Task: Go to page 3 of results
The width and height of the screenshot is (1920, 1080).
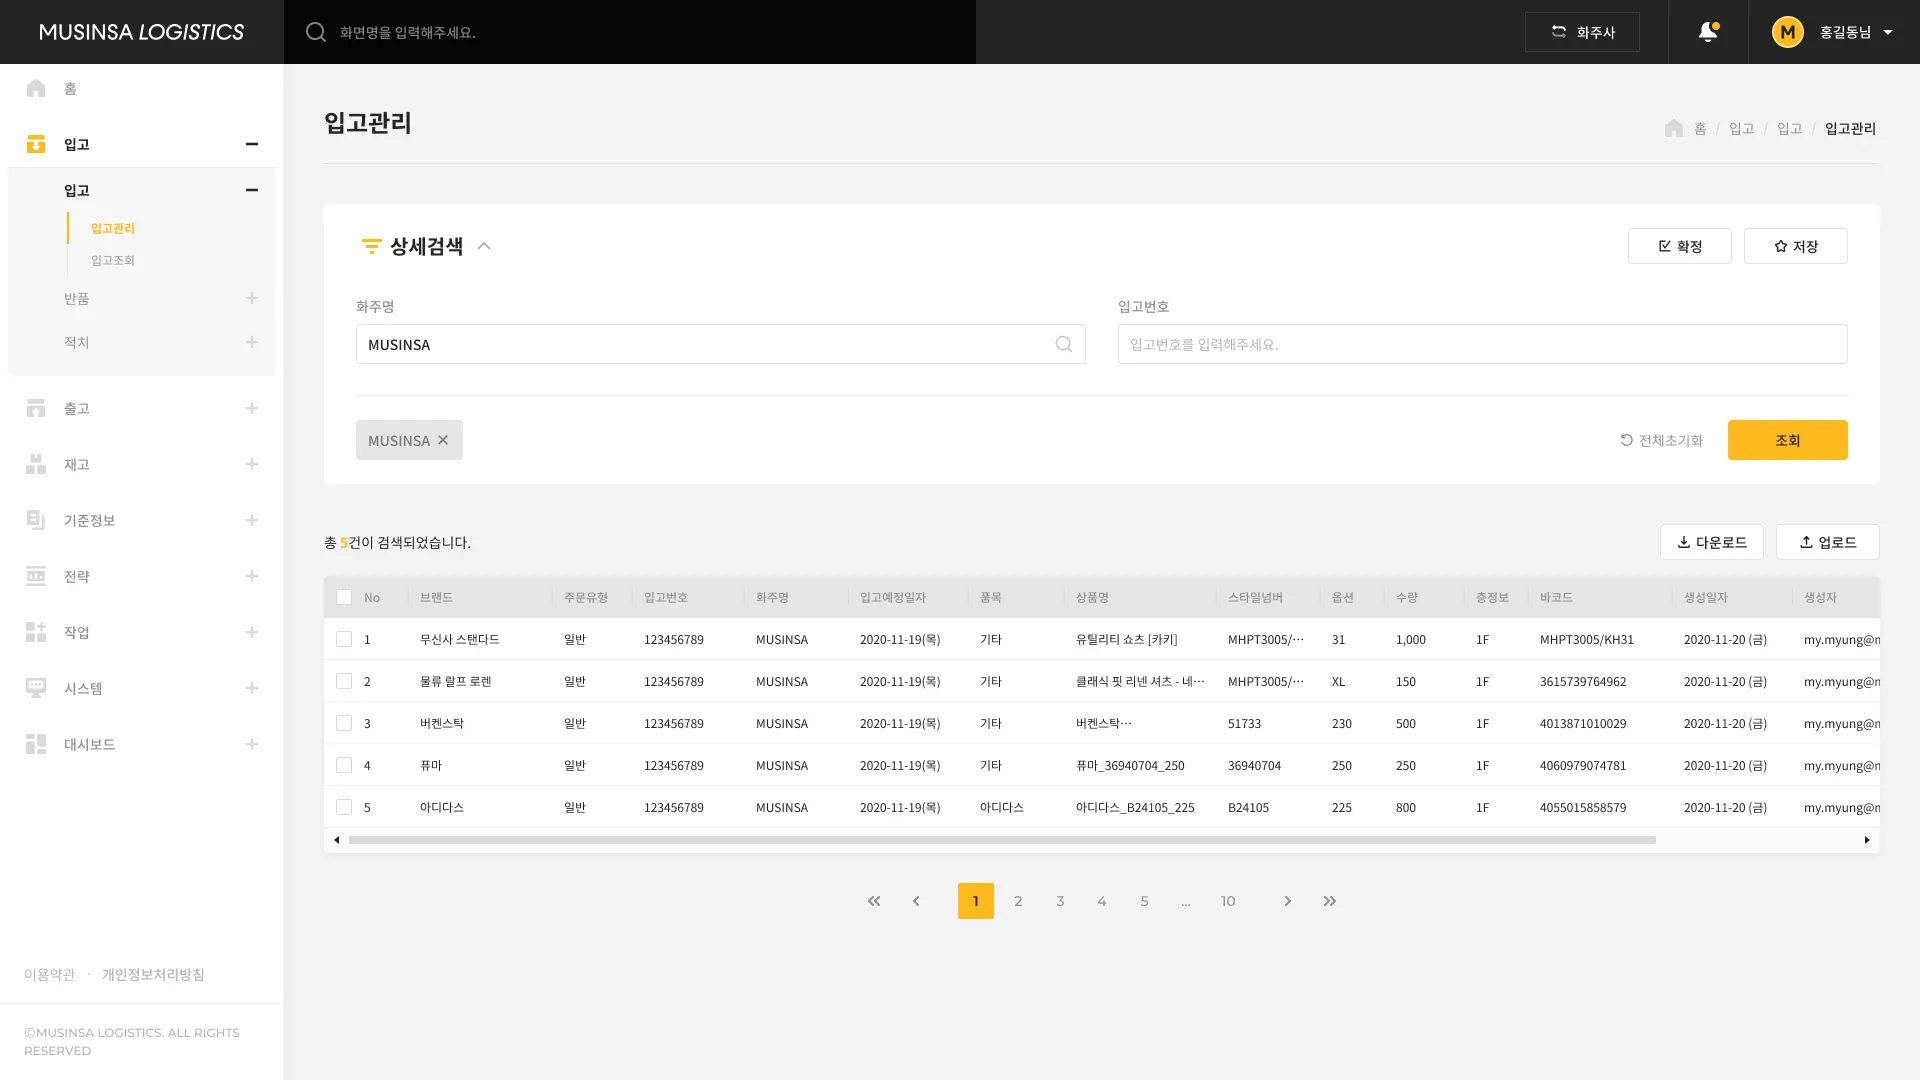Action: pos(1060,901)
